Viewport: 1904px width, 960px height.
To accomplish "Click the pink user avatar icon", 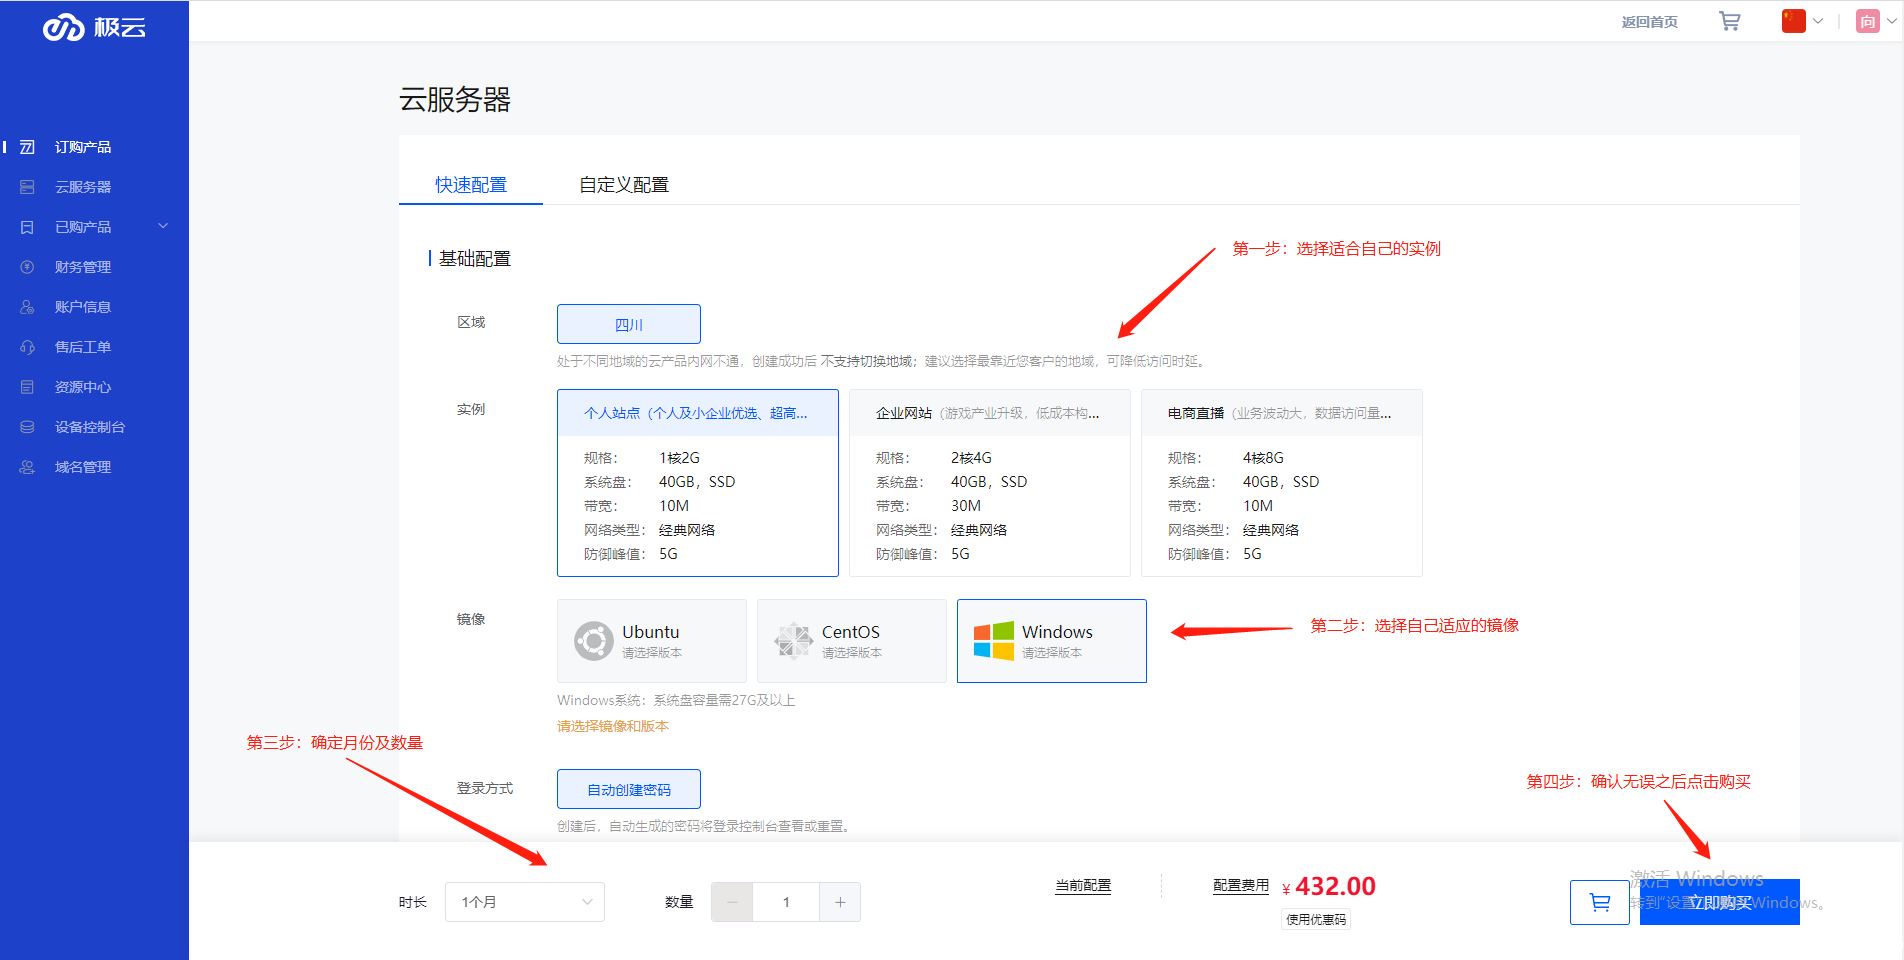I will (1867, 21).
